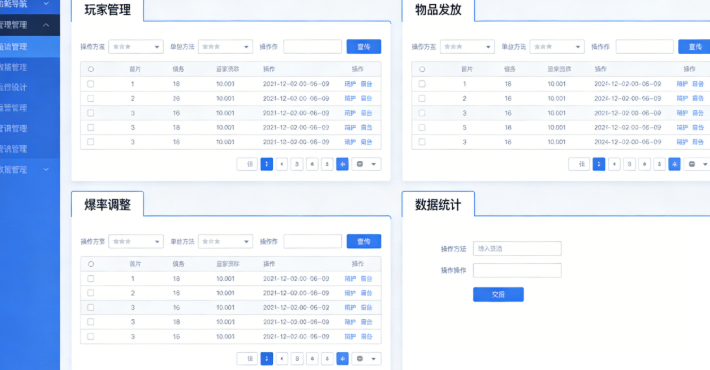Check row 2 checkbox in 玩家管理 table
The height and width of the screenshot is (370, 710).
(x=91, y=98)
